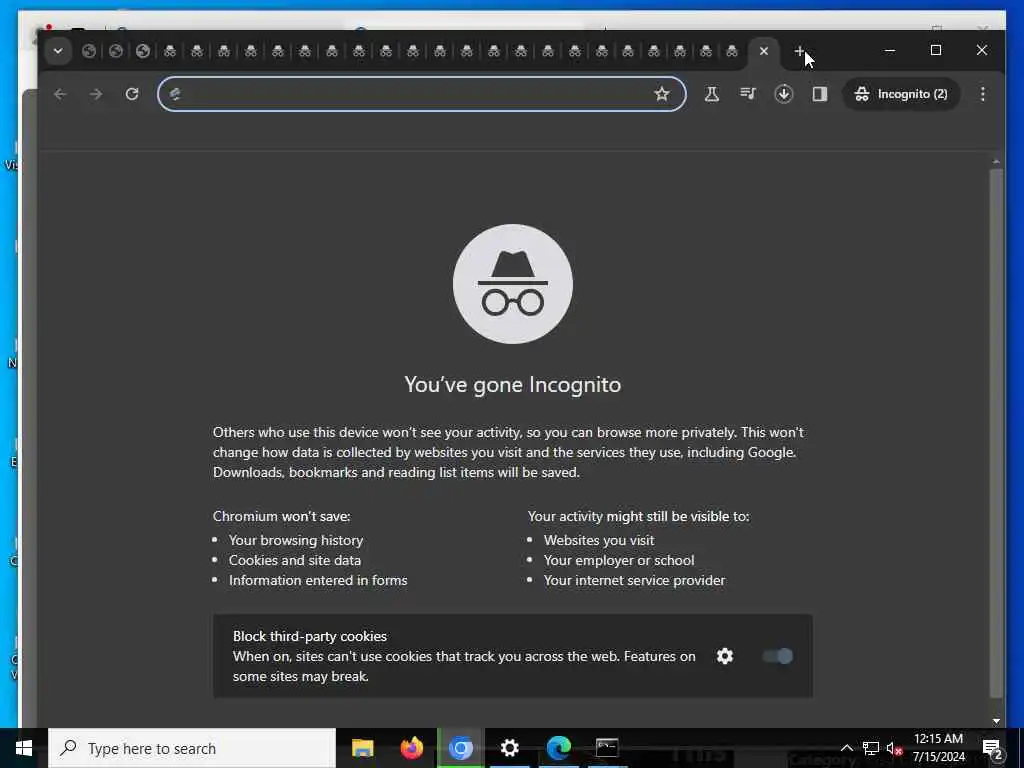Viewport: 1024px width, 768px height.
Task: Select the second globe tab
Action: (116, 51)
